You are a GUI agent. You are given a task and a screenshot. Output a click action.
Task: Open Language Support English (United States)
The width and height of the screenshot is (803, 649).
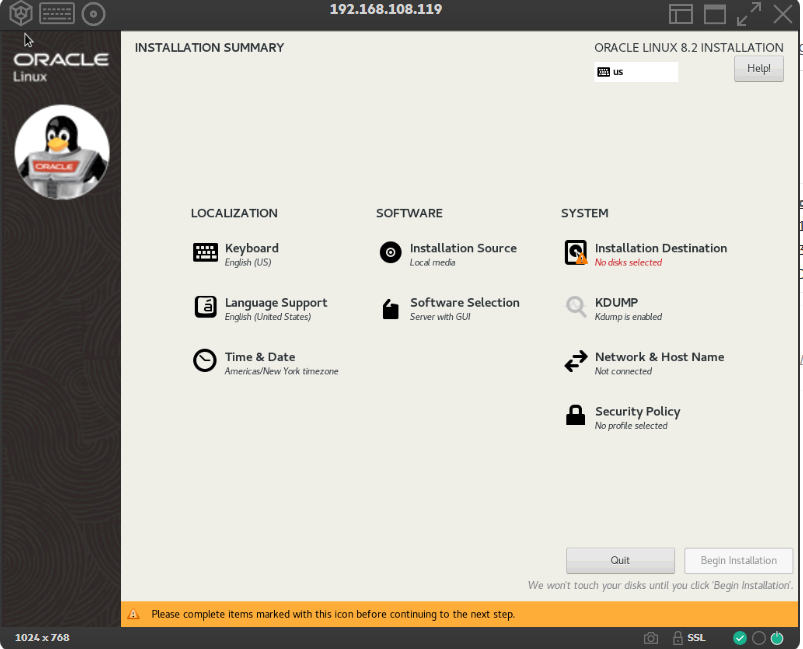point(261,309)
